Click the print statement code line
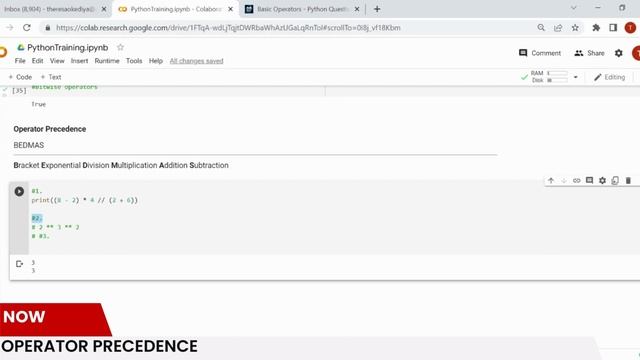Image resolution: width=640 pixels, height=360 pixels. pyautogui.click(x=84, y=200)
